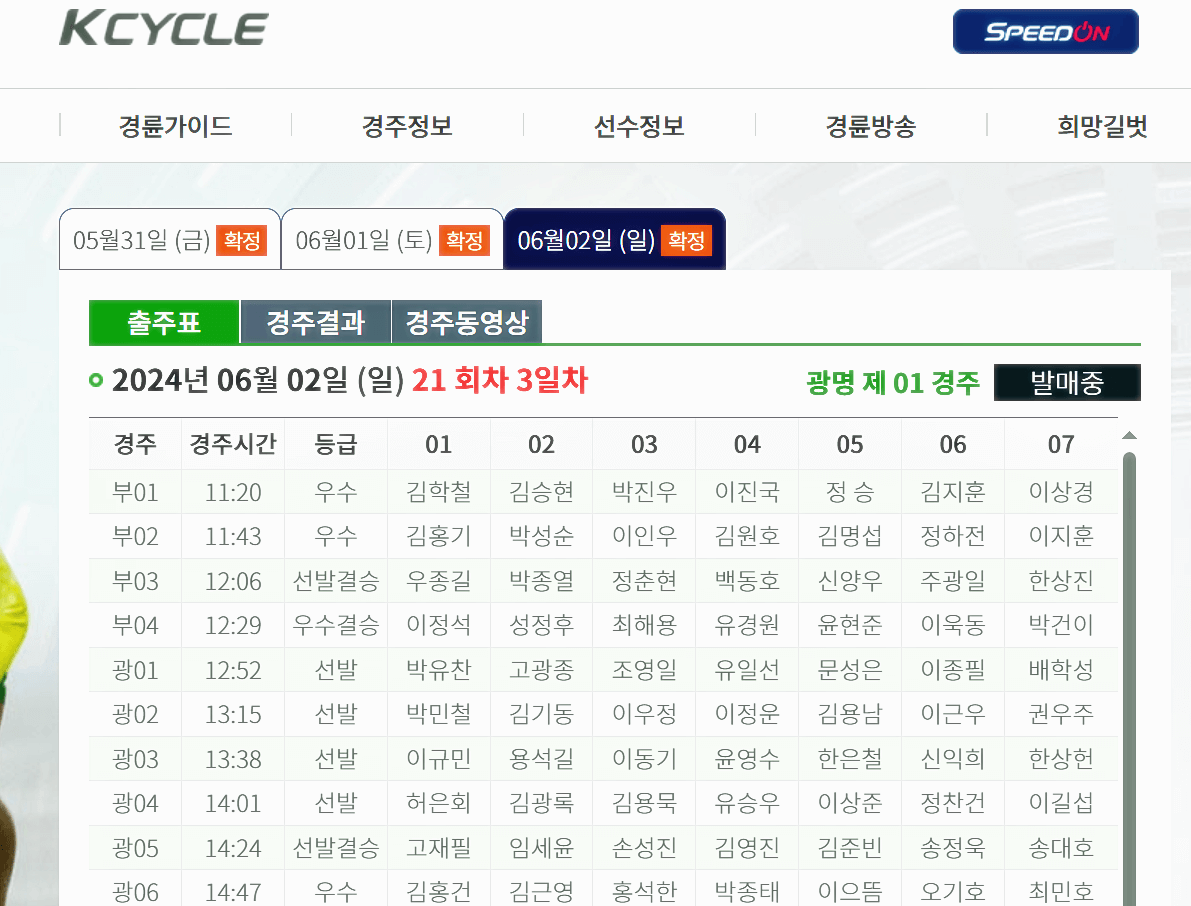Select the 05월31일 (금) date tab
Viewport: 1191px width, 906px height.
coord(170,239)
